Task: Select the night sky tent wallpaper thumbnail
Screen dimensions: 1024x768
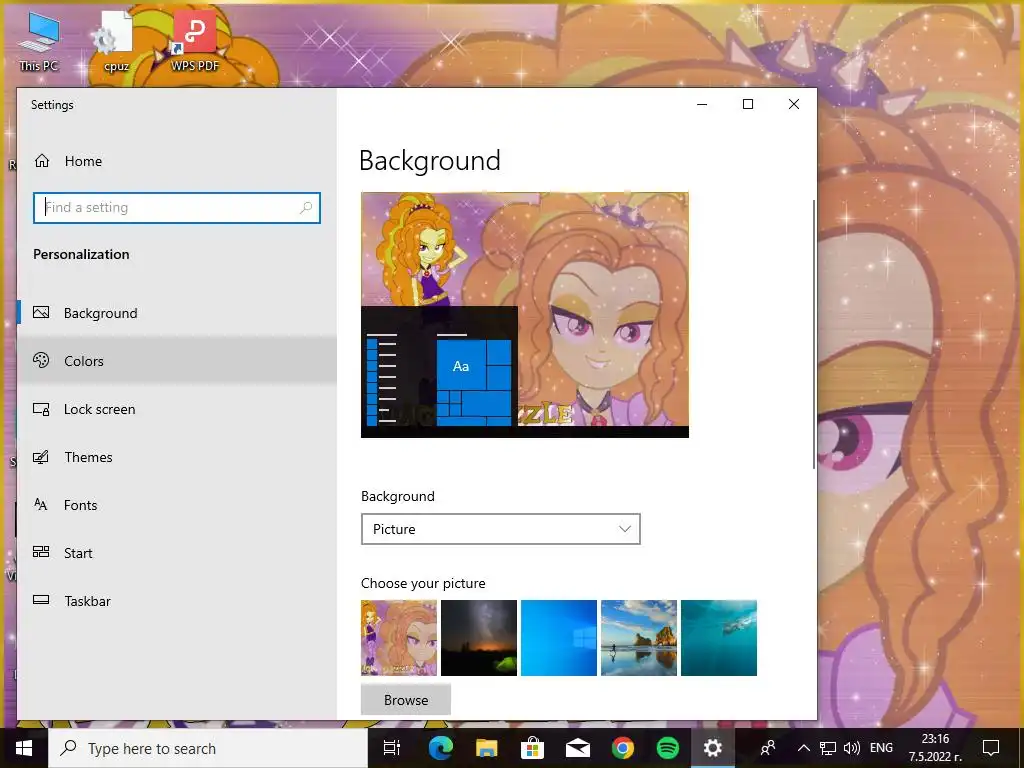Action: pos(479,638)
